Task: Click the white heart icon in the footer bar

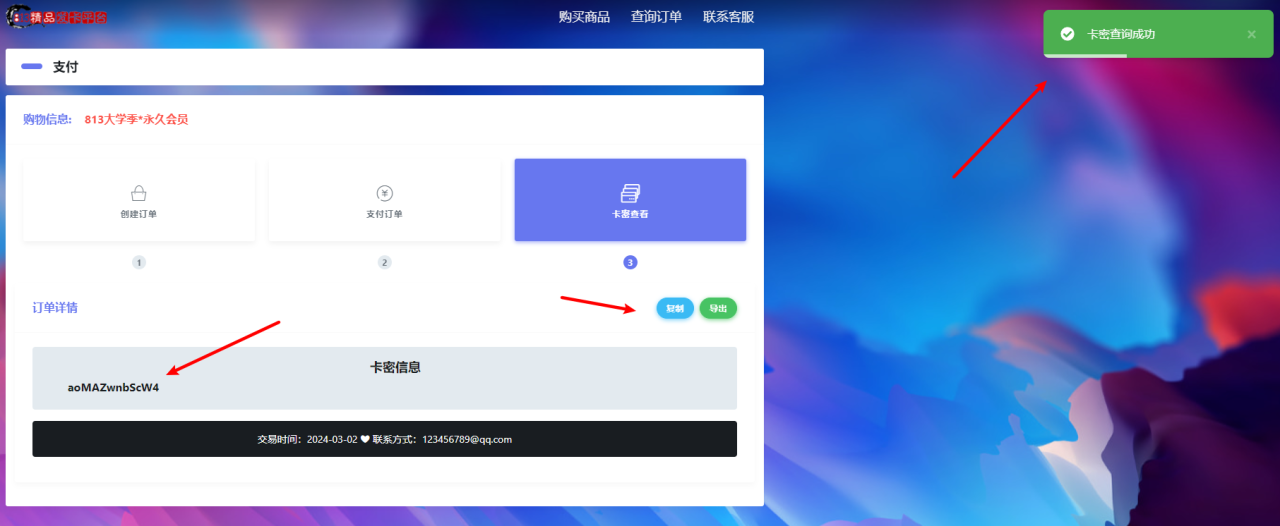Action: (x=365, y=439)
